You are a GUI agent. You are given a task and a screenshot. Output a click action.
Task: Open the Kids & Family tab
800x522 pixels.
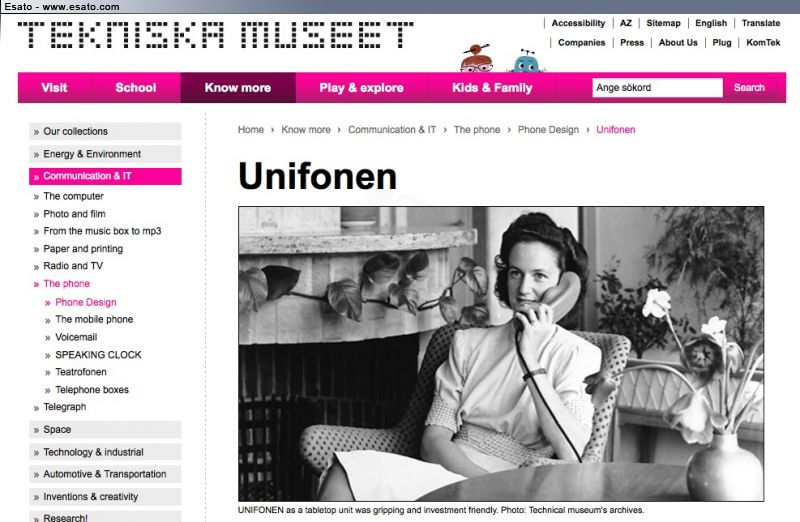click(492, 88)
